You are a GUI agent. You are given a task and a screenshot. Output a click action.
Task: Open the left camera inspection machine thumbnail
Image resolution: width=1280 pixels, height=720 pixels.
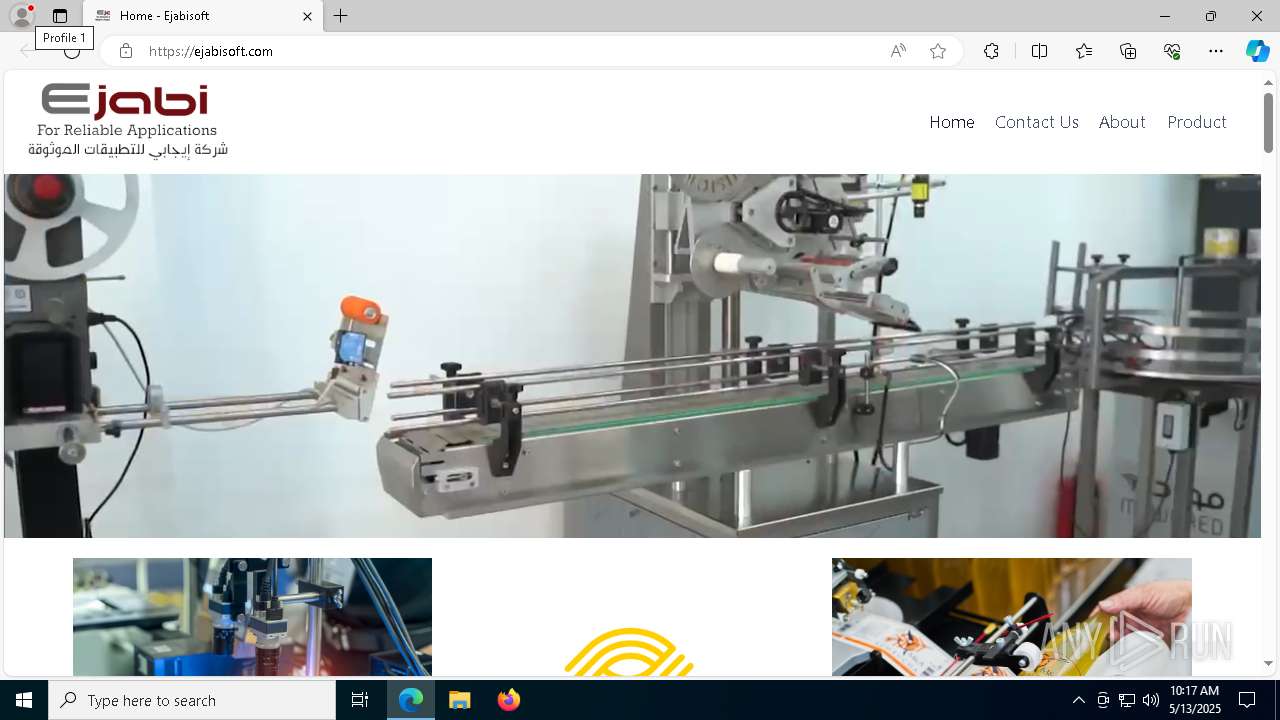tap(252, 617)
